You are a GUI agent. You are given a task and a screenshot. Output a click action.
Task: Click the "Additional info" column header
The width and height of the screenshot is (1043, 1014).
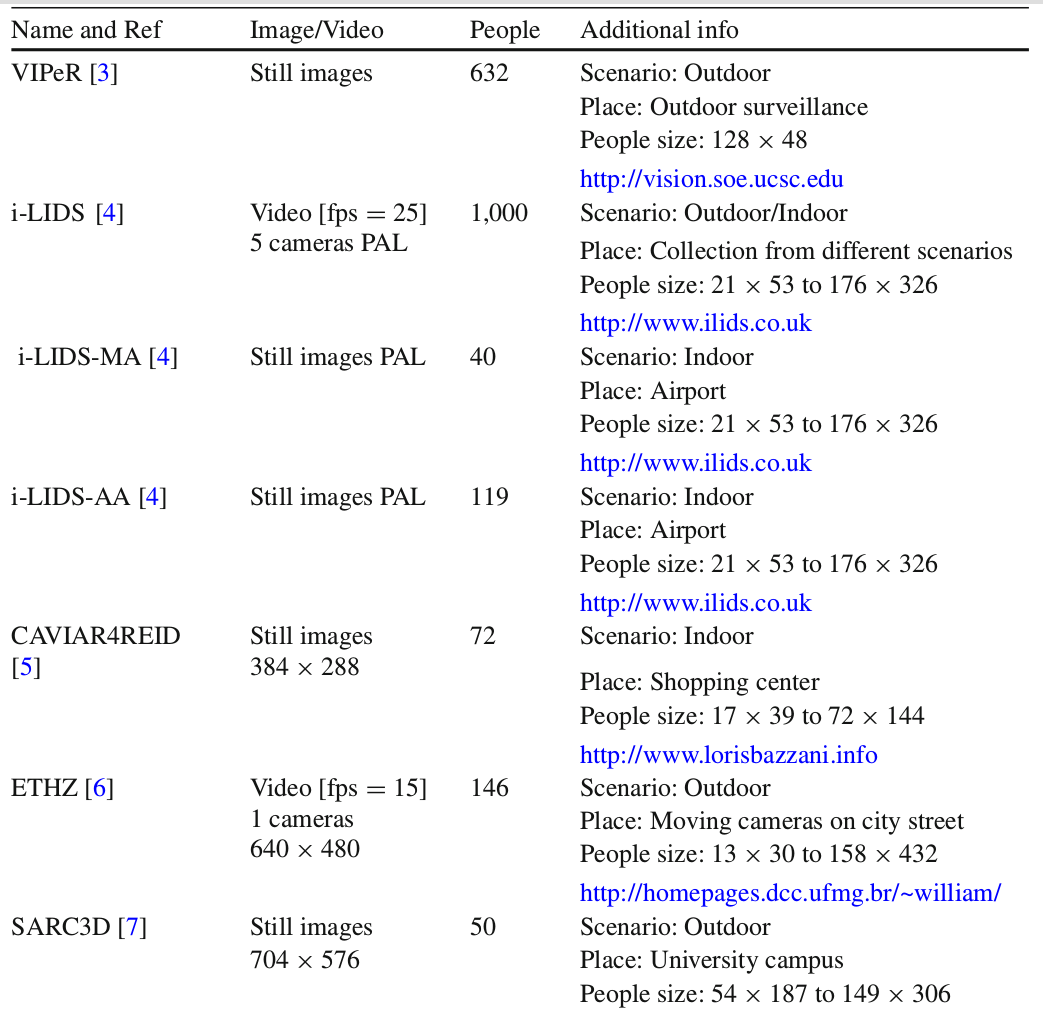659,30
